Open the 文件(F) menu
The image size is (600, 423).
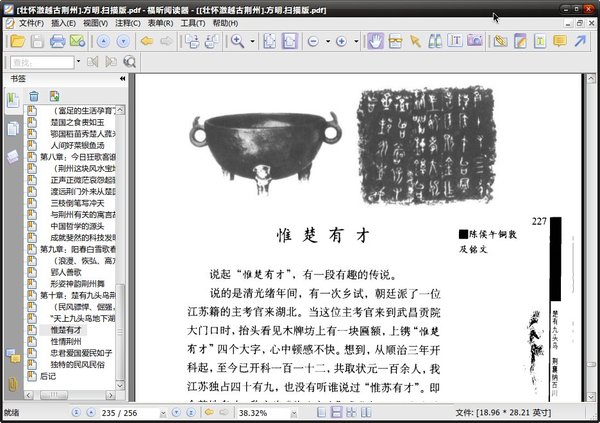30,23
